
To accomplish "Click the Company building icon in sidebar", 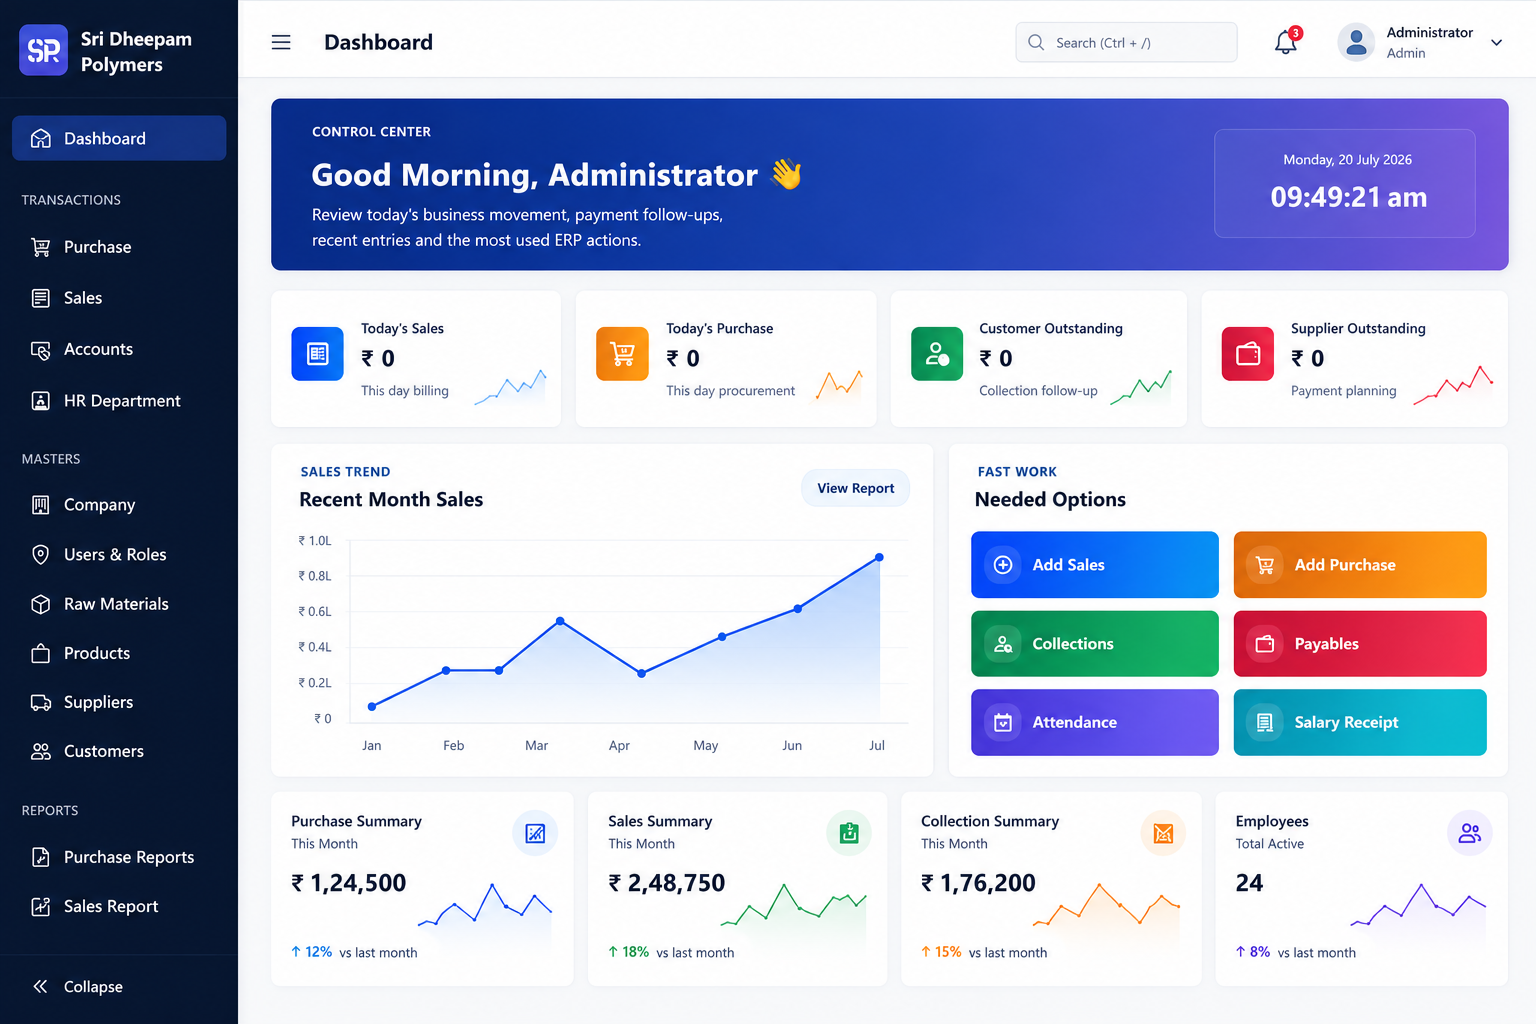I will 41,505.
